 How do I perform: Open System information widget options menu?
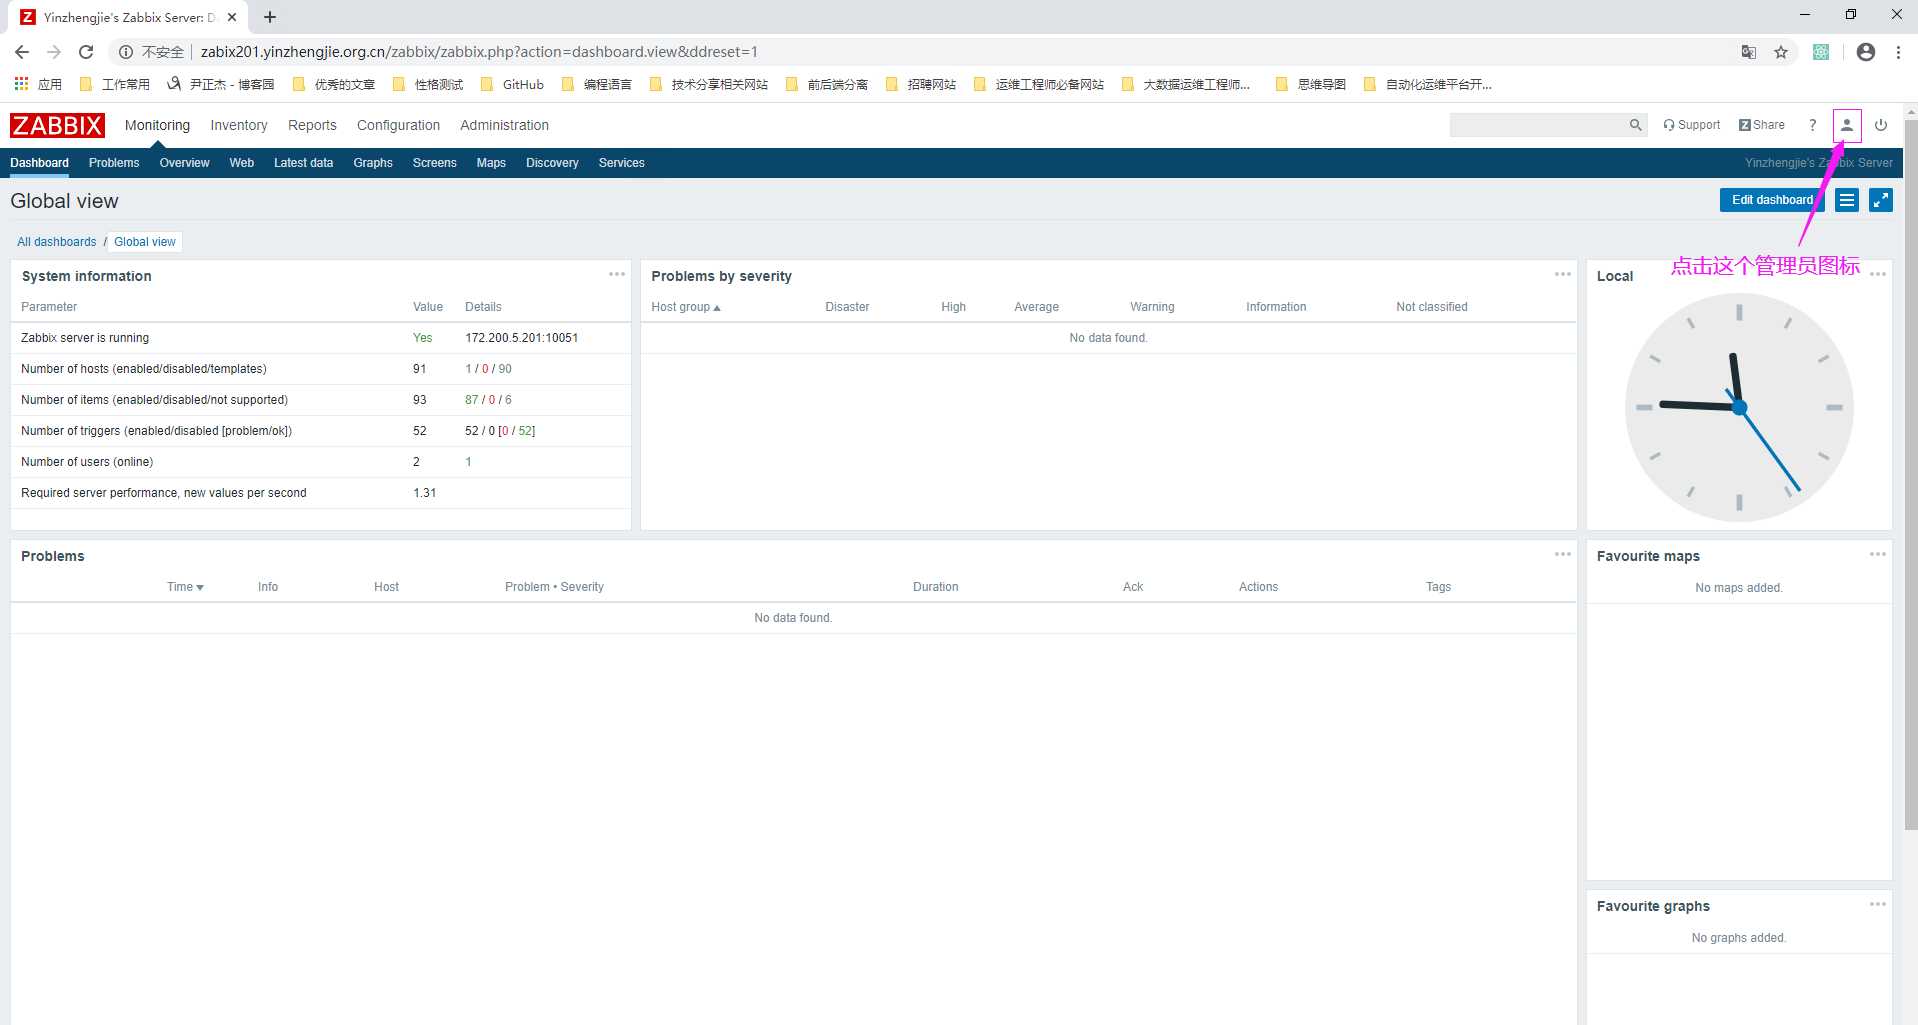(617, 274)
